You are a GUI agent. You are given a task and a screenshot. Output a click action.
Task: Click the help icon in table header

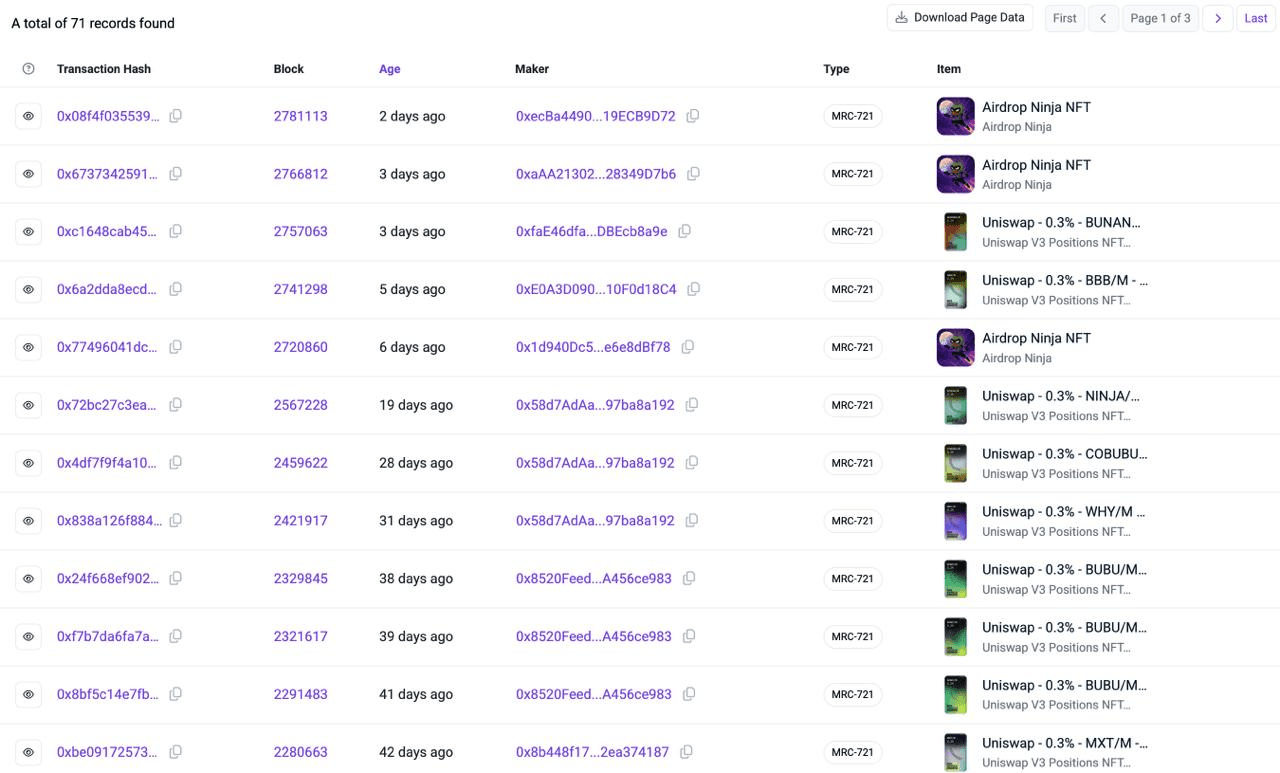coord(28,69)
